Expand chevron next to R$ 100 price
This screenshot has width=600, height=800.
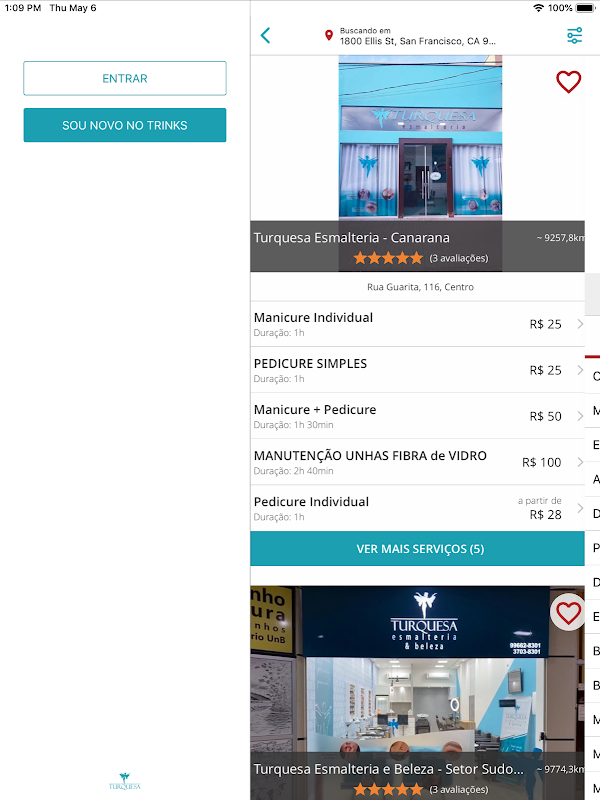point(580,462)
